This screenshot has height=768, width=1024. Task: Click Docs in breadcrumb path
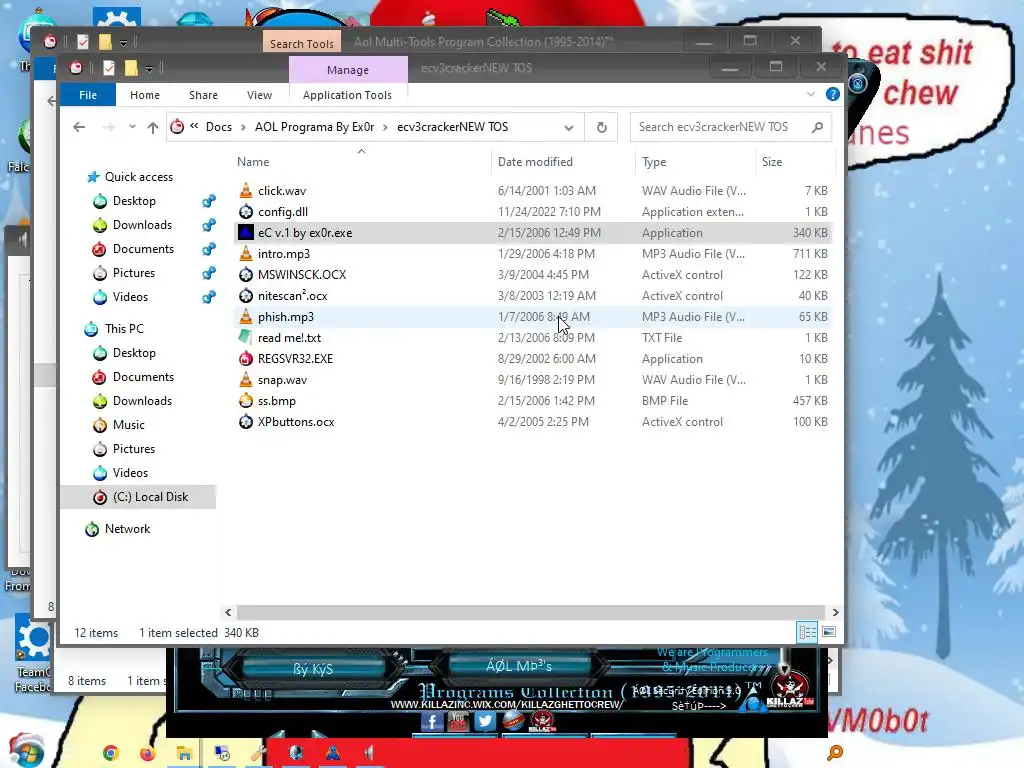point(219,127)
